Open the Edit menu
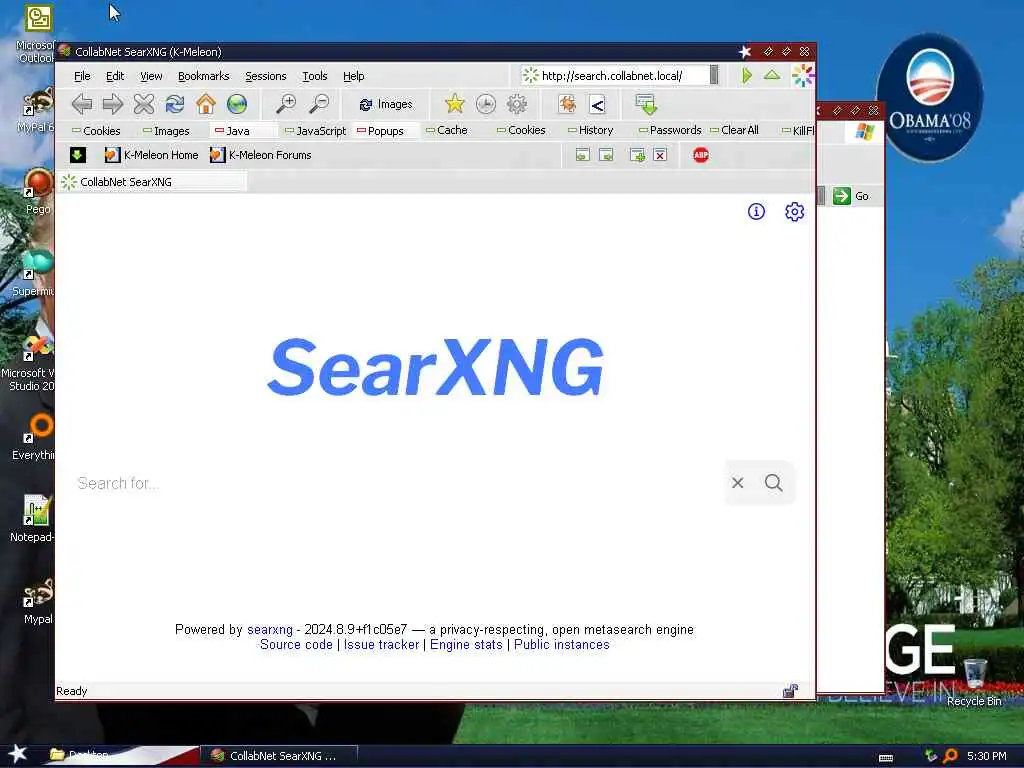The image size is (1024, 768). click(115, 76)
